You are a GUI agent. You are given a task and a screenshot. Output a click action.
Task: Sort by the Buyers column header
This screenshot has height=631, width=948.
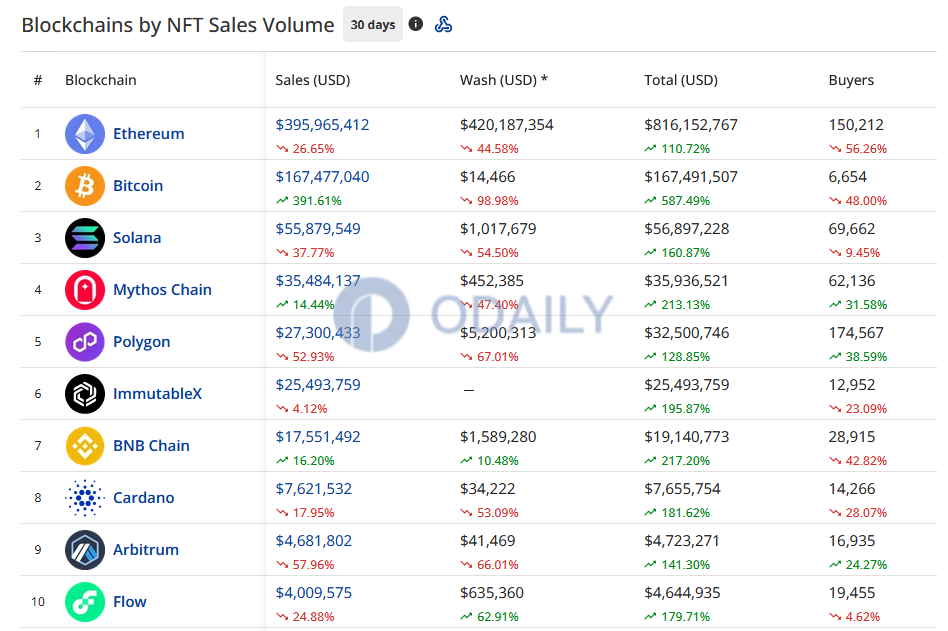[x=851, y=80]
